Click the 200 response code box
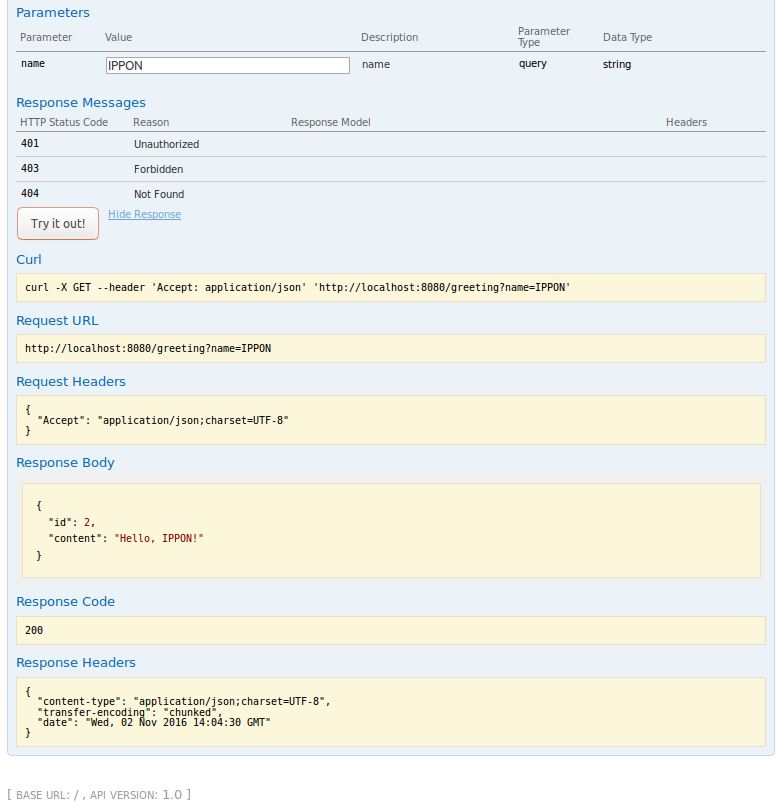The width and height of the screenshot is (784, 801). 391,631
